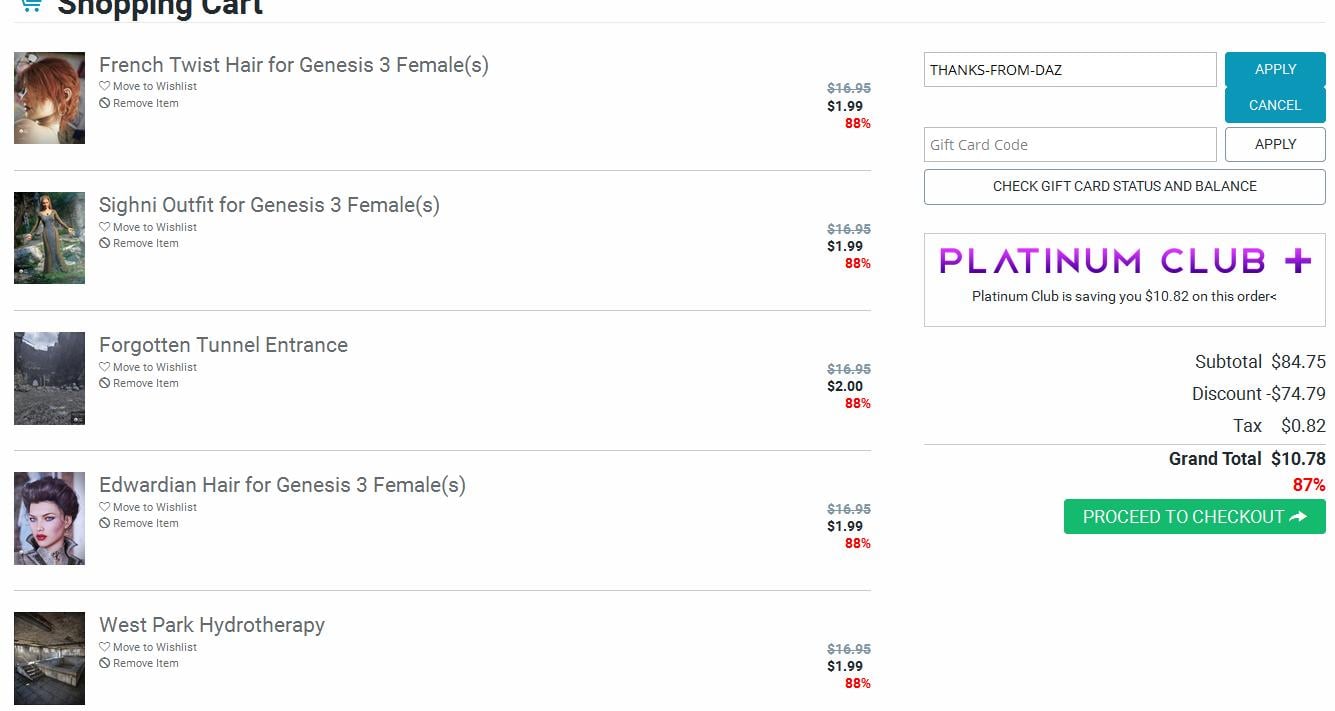This screenshot has height=711, width=1335.
Task: Click remove icon for Edwardian Hair
Action: click(x=104, y=524)
